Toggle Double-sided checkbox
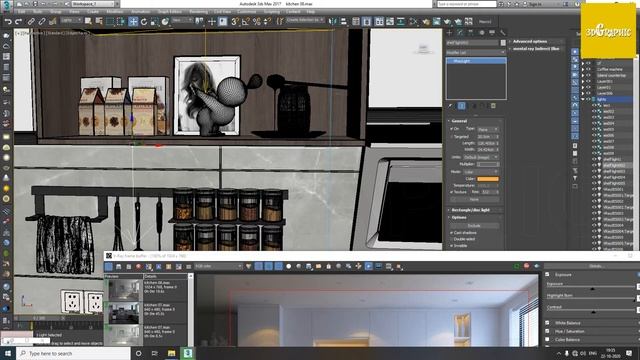 (452, 239)
